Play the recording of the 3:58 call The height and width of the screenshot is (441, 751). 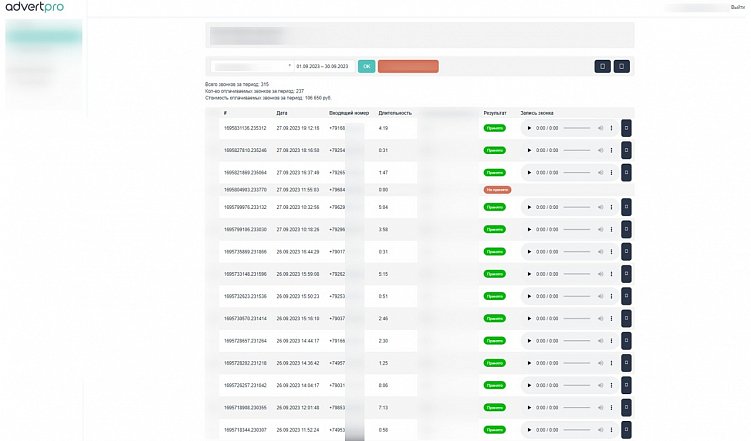[x=529, y=229]
